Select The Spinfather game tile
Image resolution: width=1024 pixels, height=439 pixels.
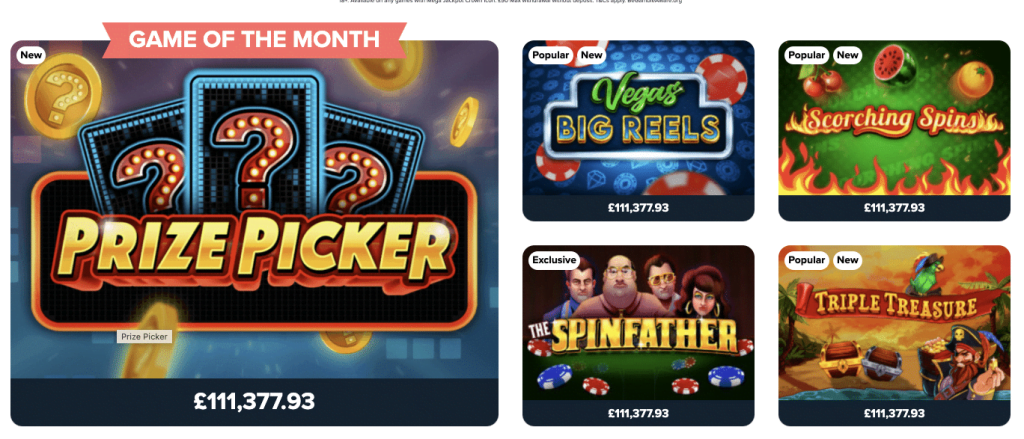[638, 323]
